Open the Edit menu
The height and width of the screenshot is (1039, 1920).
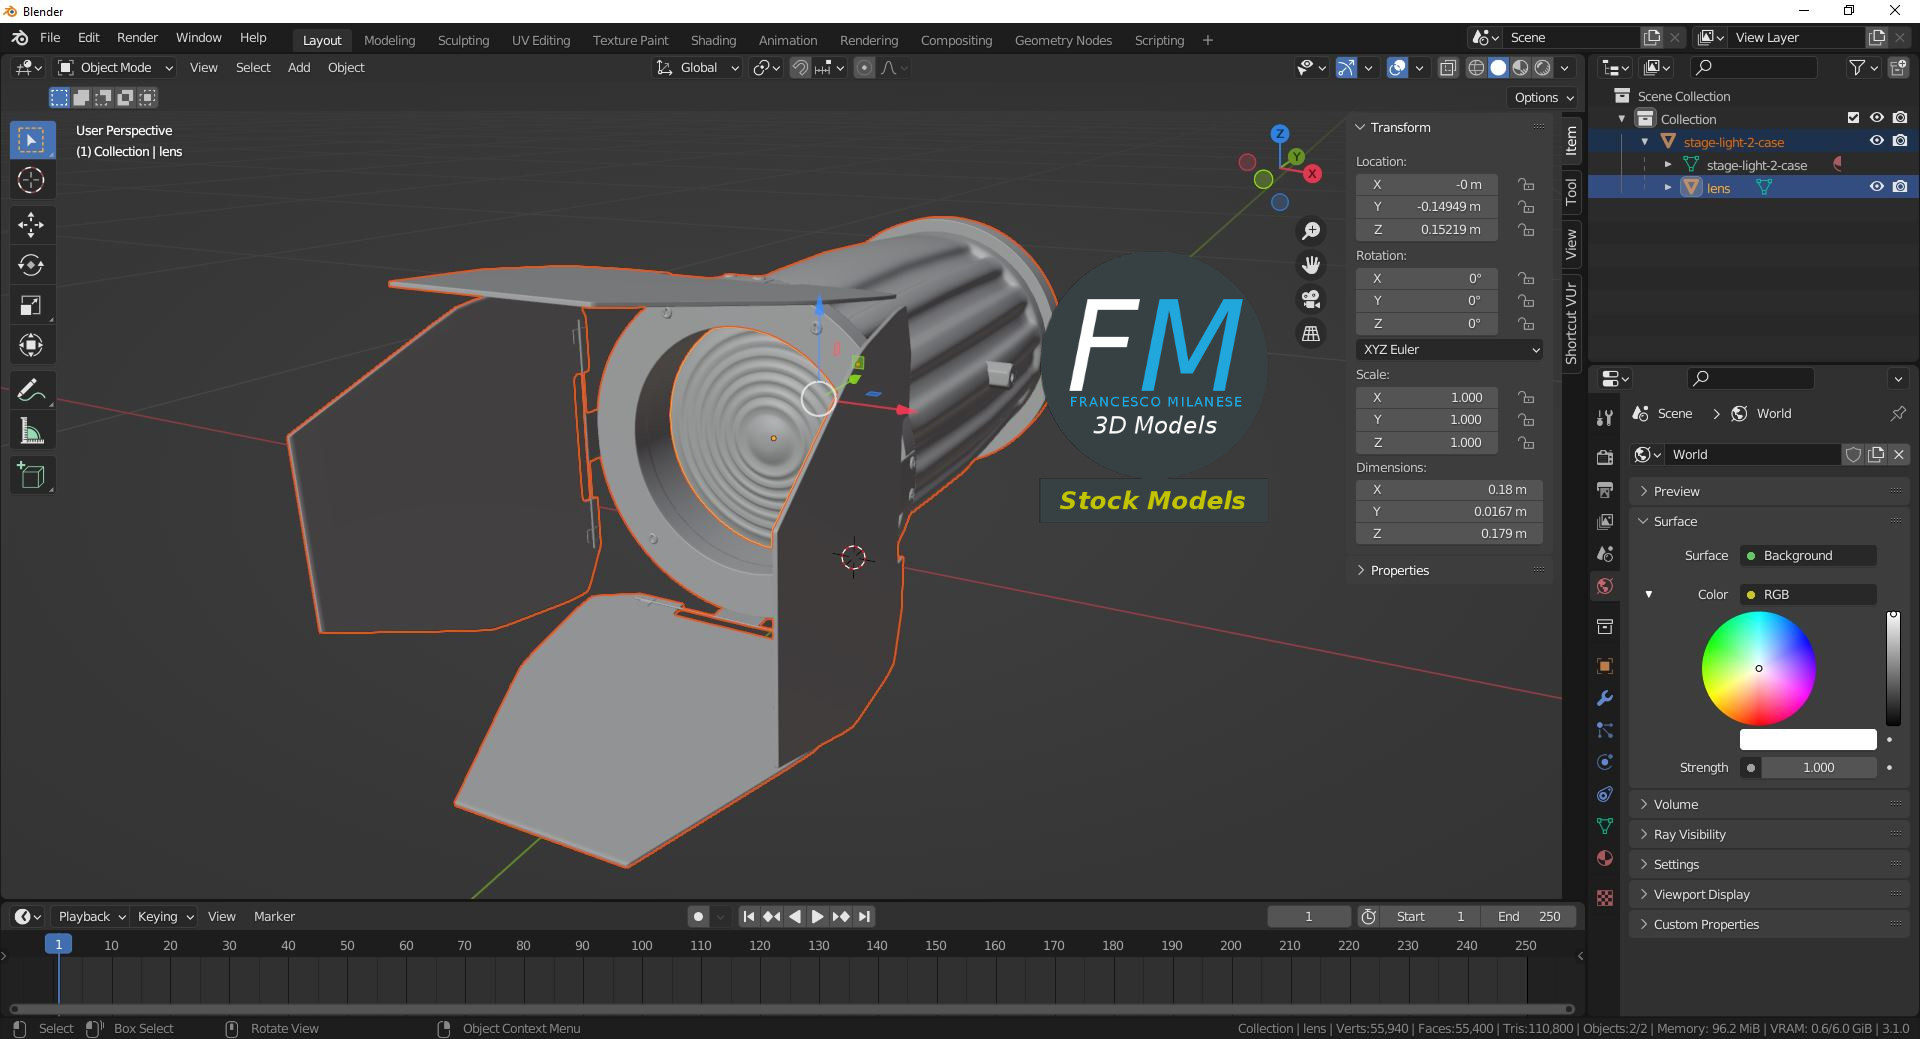89,38
